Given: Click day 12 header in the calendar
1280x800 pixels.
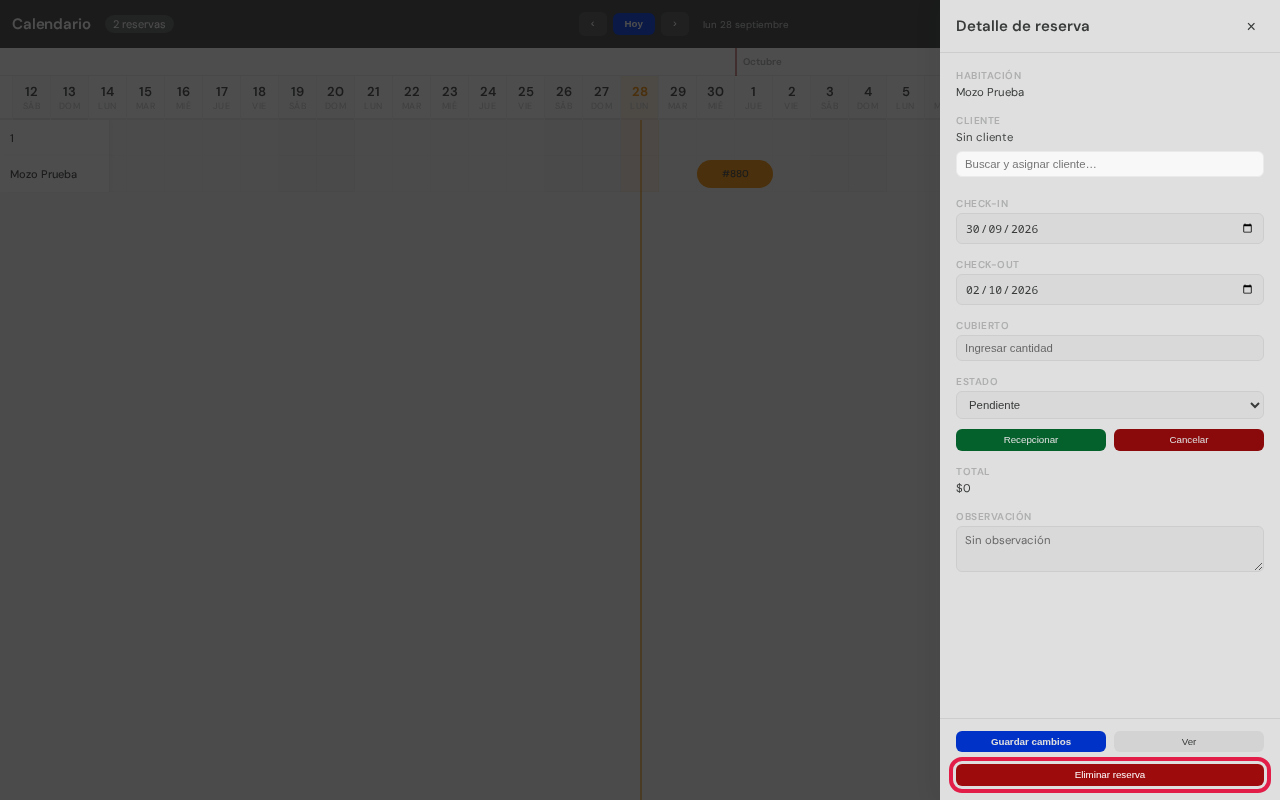Looking at the screenshot, I should point(31,96).
